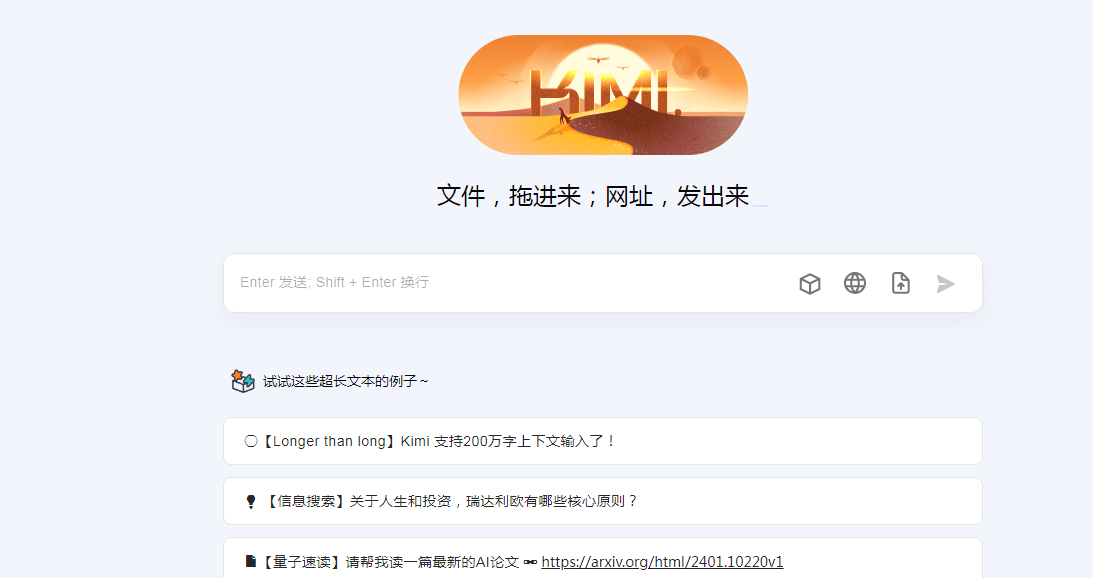Click the Kimi desert banner logo
This screenshot has height=578, width=1093.
coord(603,95)
